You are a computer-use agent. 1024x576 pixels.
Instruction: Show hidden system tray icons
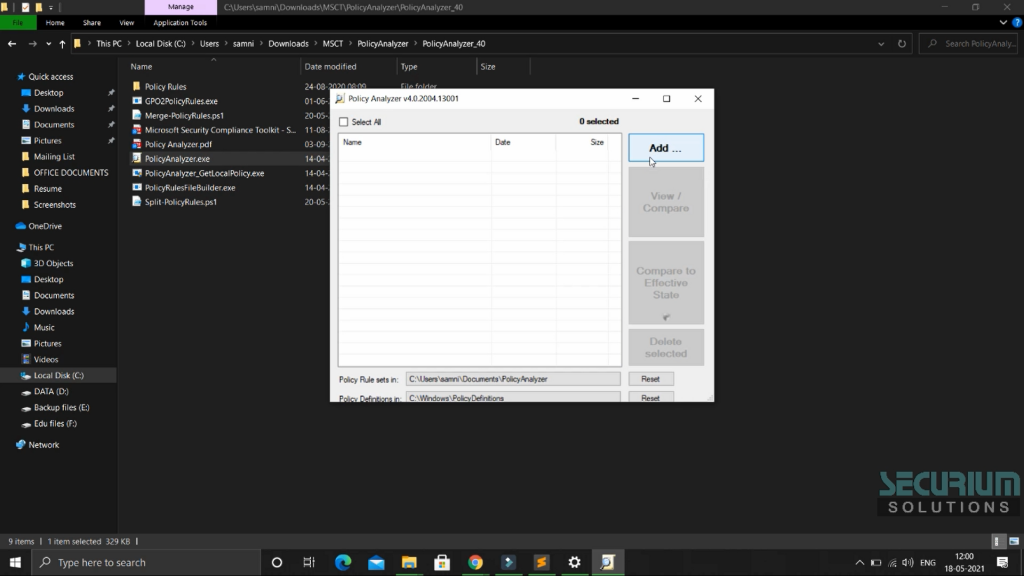point(859,562)
